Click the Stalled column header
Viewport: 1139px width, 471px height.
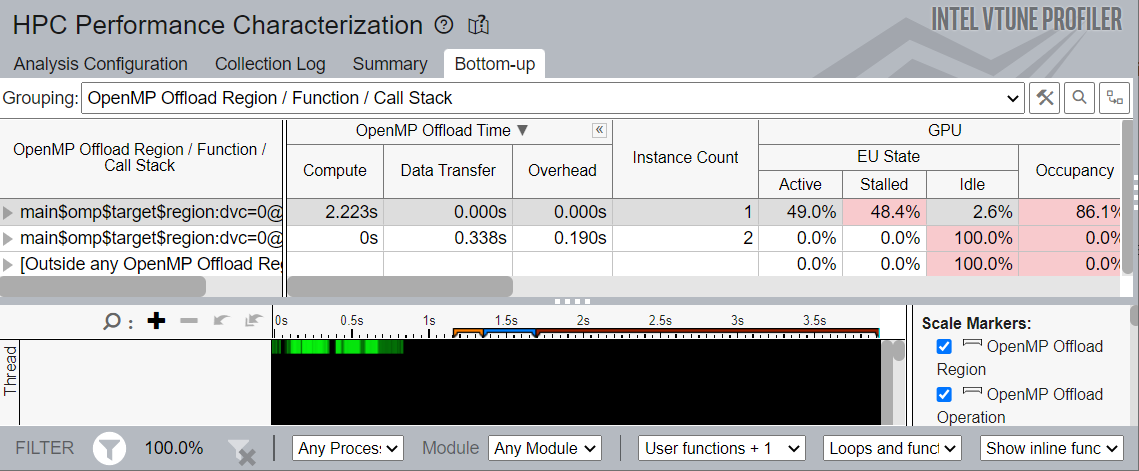884,184
